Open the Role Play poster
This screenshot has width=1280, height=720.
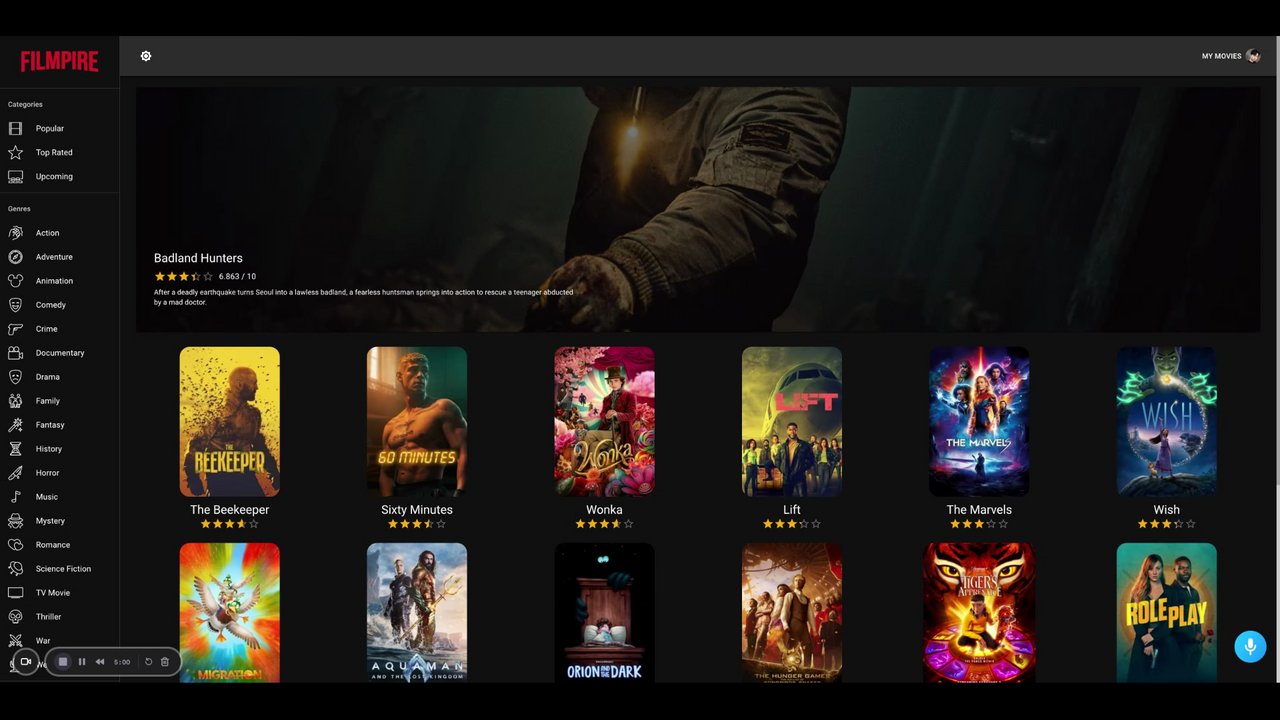1166,613
